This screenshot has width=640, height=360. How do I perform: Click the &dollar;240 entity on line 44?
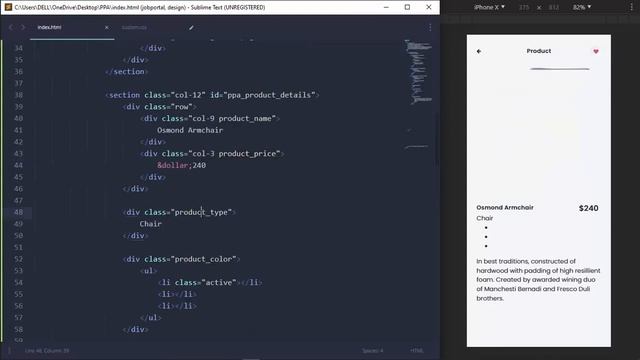pos(182,165)
